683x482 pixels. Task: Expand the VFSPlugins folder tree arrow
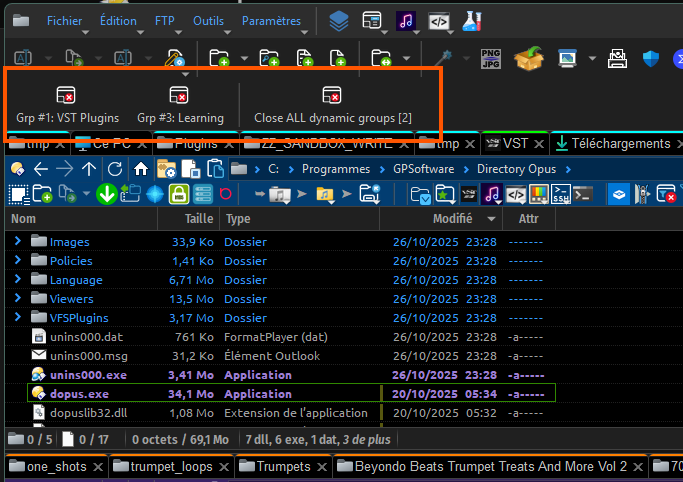coord(17,317)
